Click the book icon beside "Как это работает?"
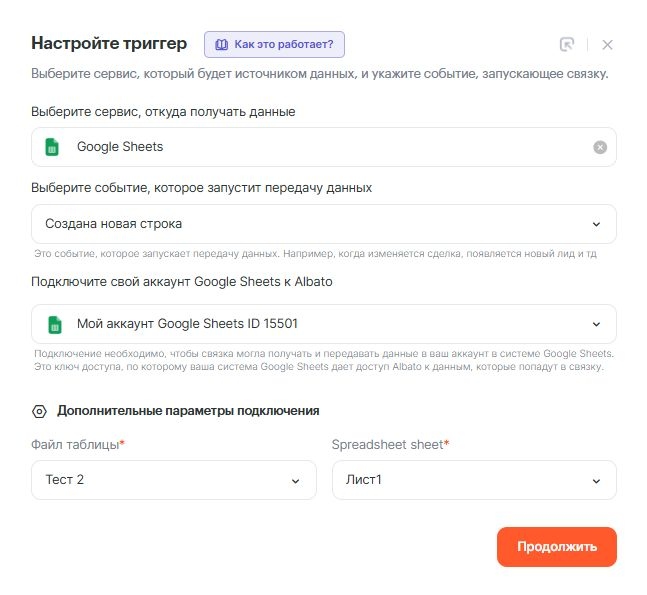 tap(221, 44)
